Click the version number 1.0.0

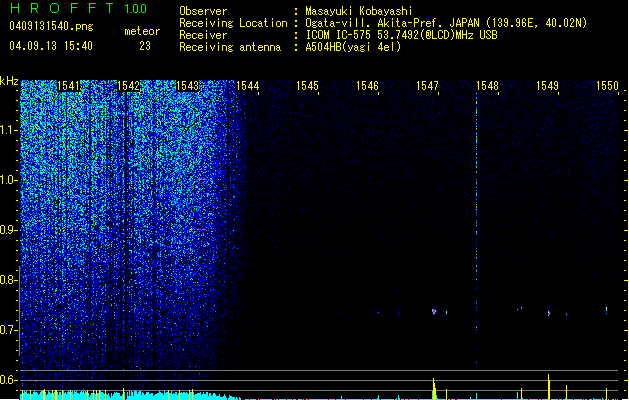(x=135, y=8)
